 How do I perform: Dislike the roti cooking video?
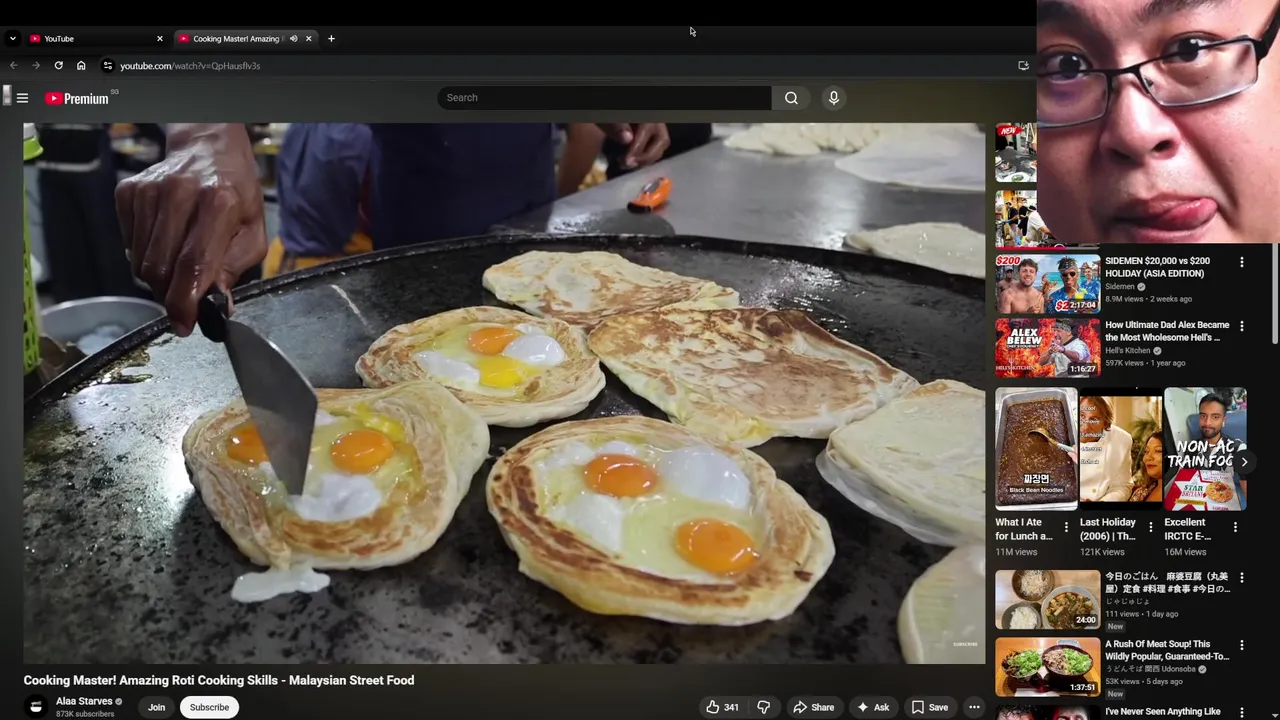pos(764,707)
